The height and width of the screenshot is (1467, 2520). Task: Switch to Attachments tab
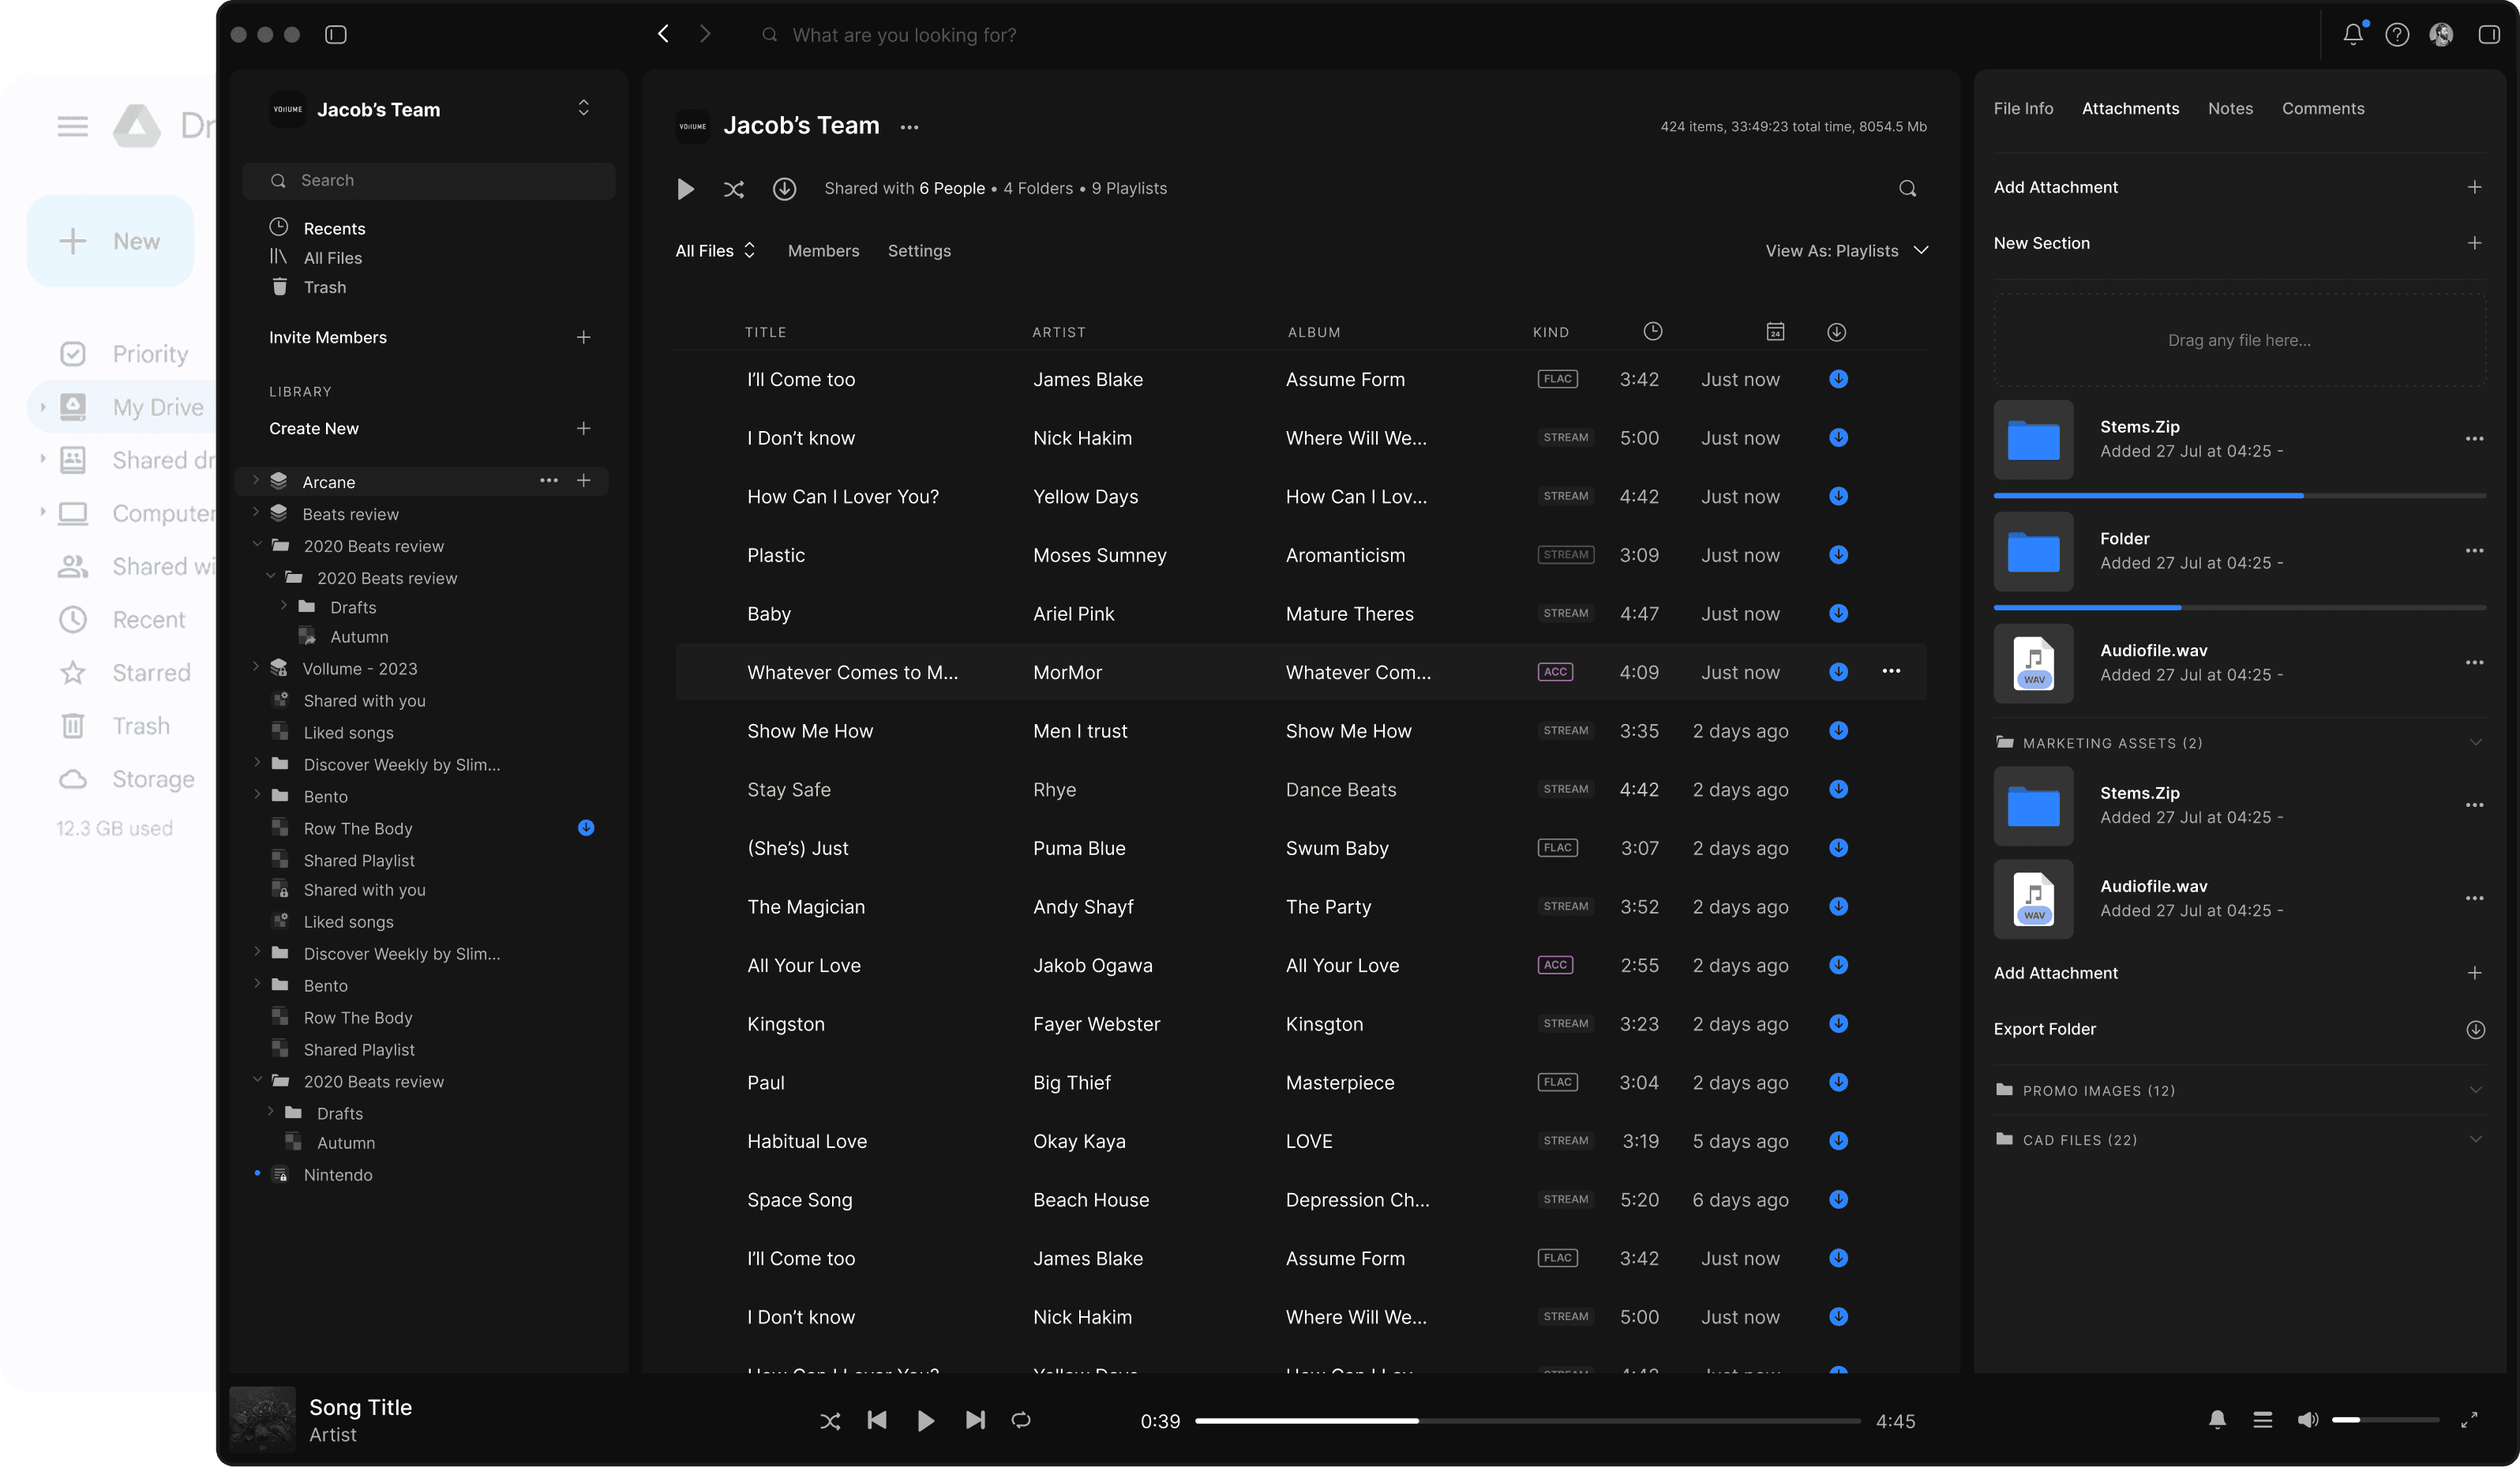point(2130,109)
